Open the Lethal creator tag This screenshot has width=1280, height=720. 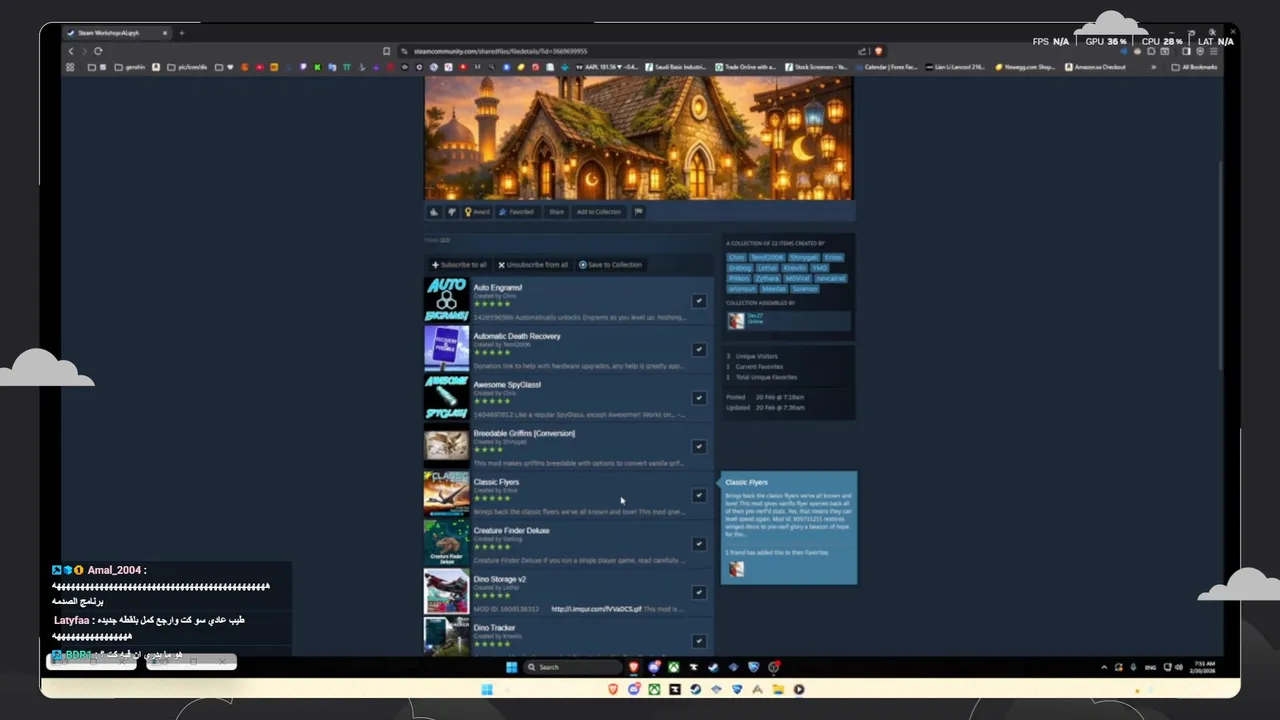767,268
